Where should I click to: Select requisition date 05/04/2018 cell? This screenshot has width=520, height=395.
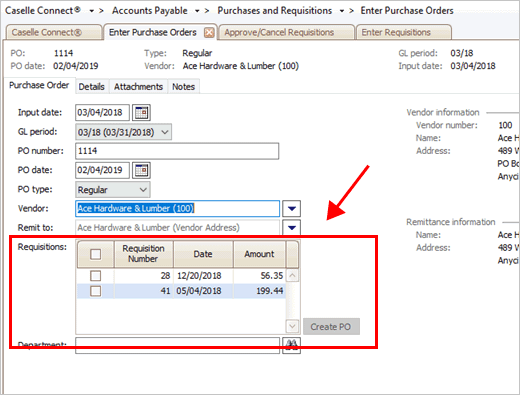point(203,291)
